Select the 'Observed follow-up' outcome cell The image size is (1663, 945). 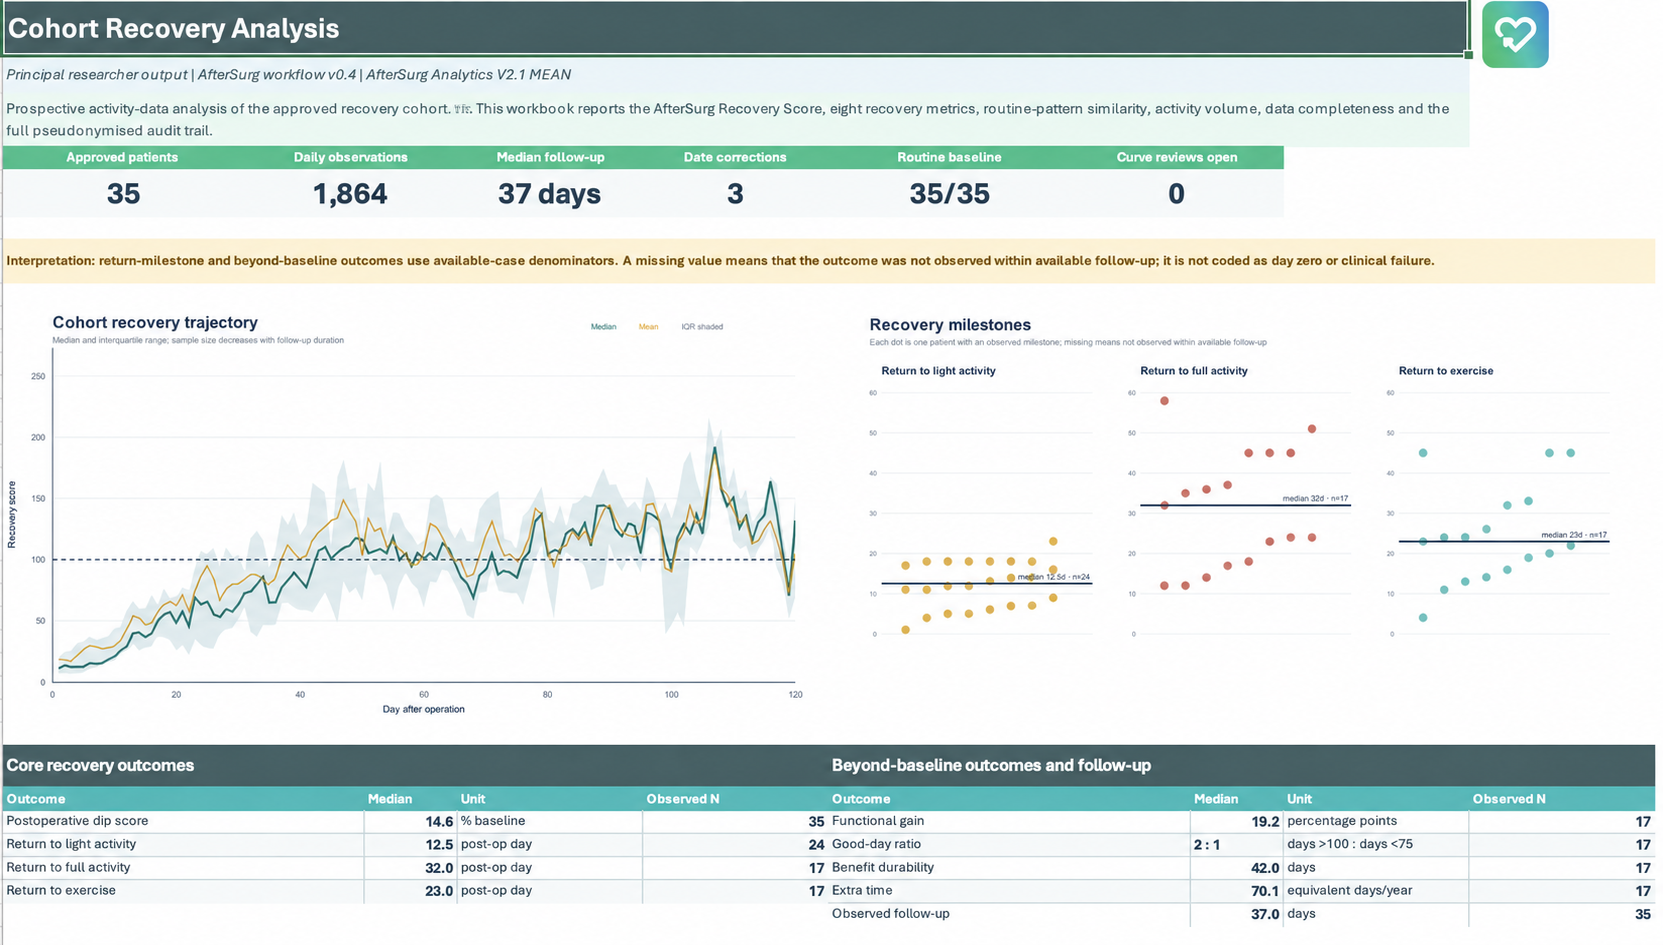click(1009, 914)
